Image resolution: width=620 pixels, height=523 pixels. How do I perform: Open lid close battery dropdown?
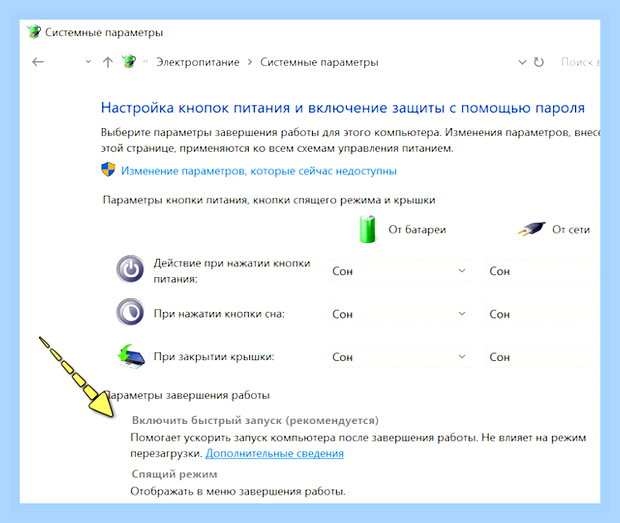tap(399, 357)
